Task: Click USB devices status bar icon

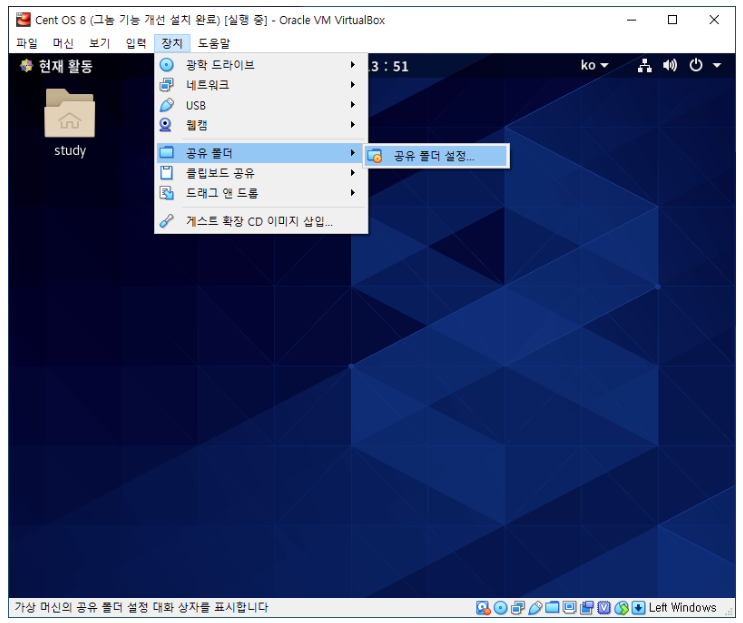Action: [535, 608]
